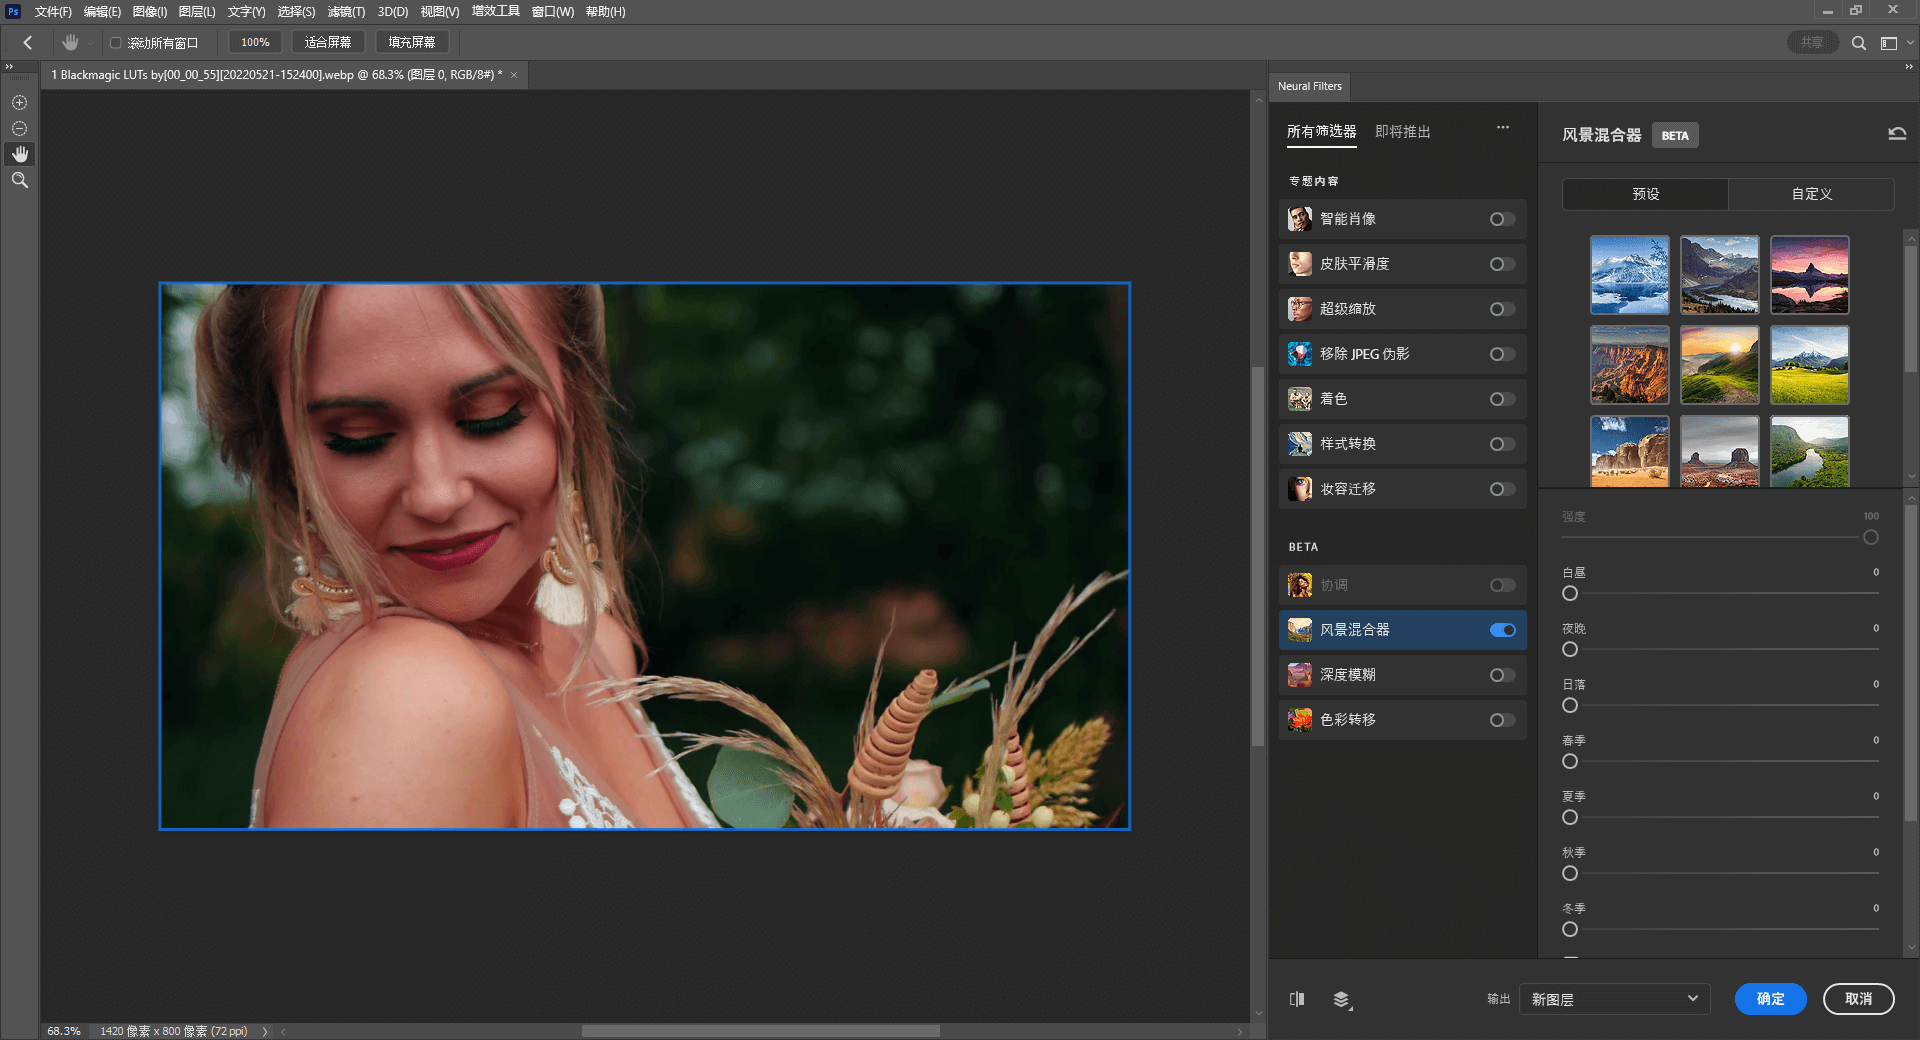Open the 滤镜(T) menu
1920x1040 pixels.
click(x=345, y=12)
